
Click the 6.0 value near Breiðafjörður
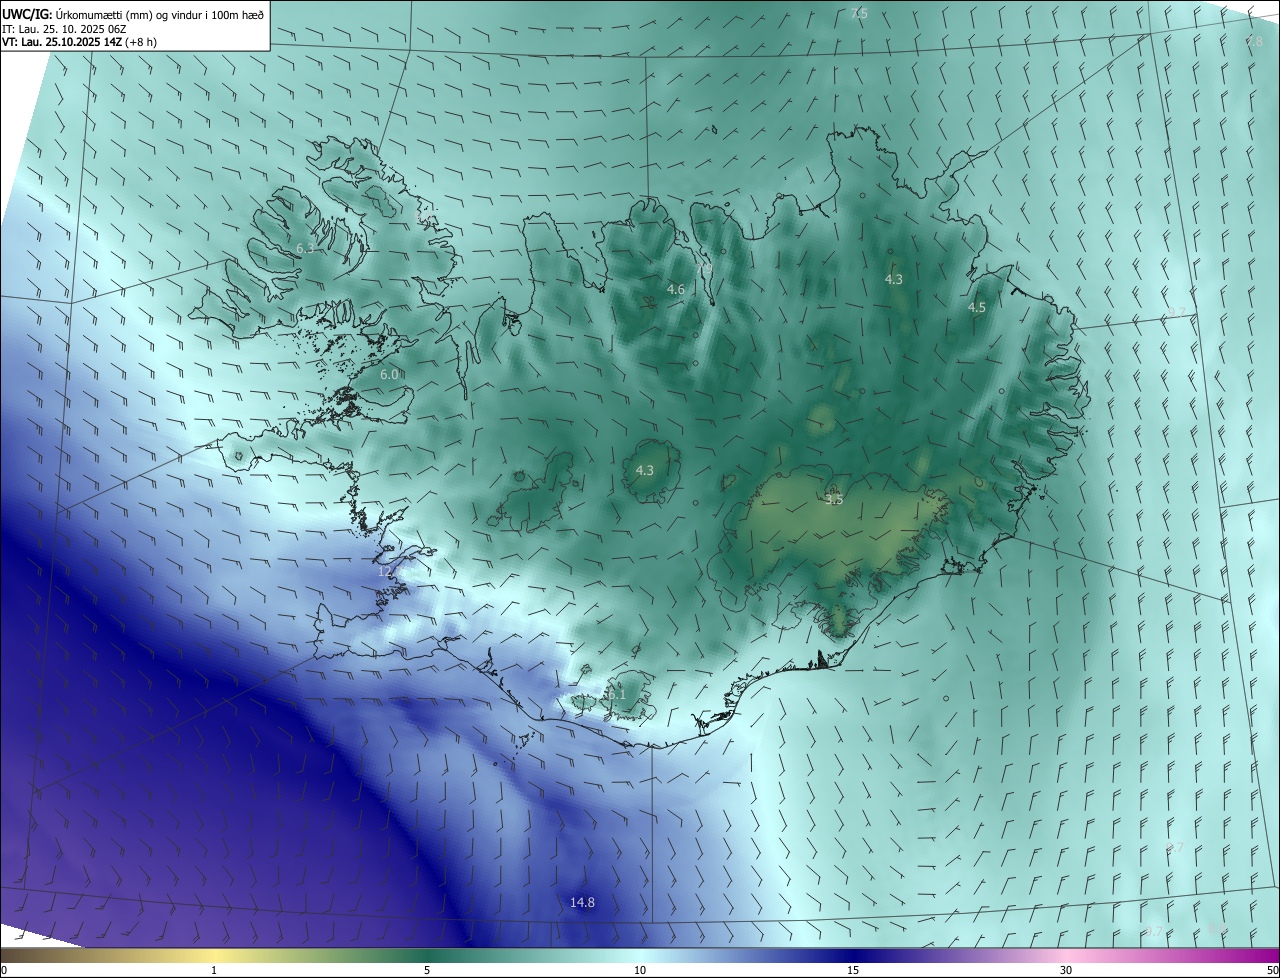point(389,374)
